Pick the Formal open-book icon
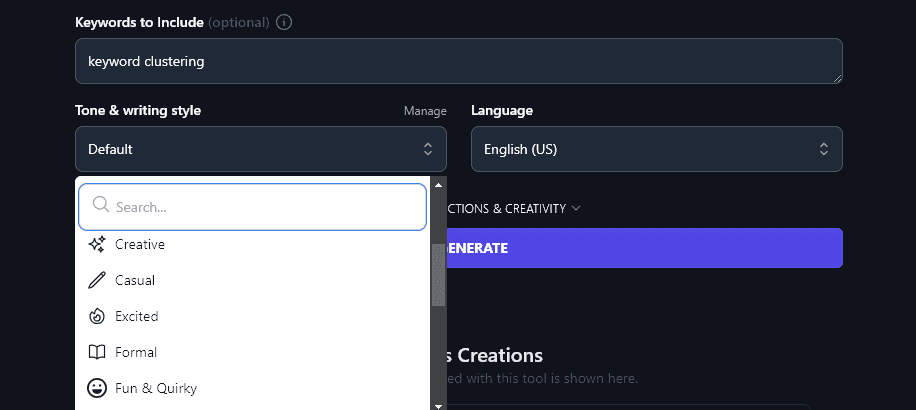This screenshot has height=410, width=916. pyautogui.click(x=97, y=352)
